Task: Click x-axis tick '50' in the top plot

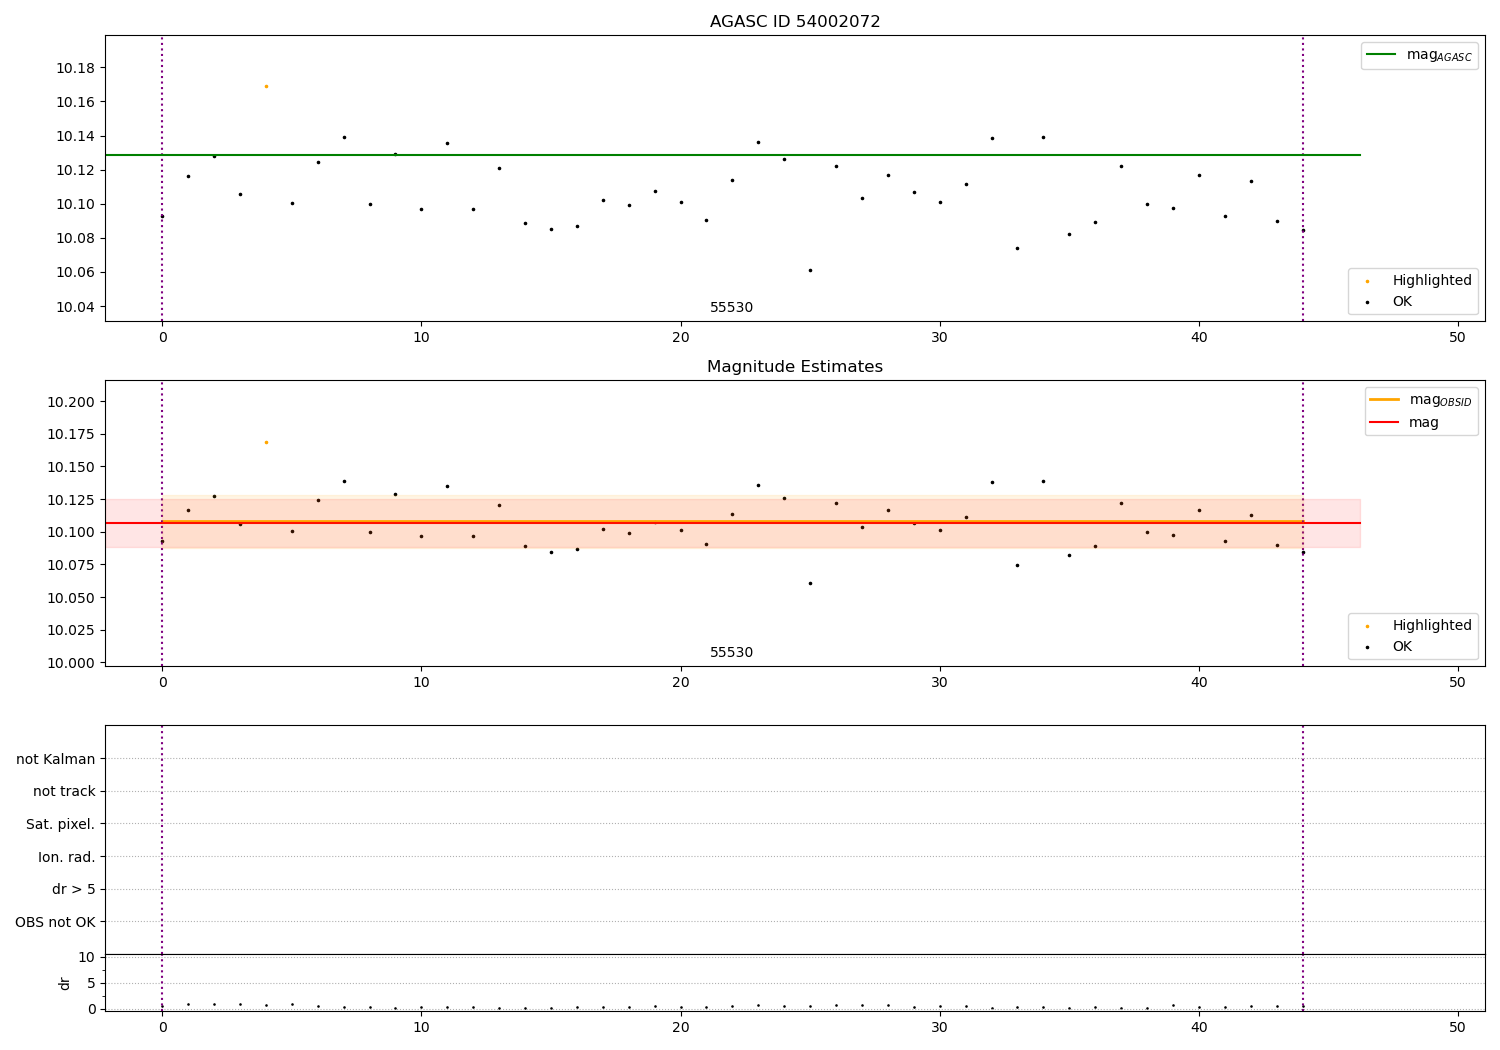Action: coord(1457,338)
